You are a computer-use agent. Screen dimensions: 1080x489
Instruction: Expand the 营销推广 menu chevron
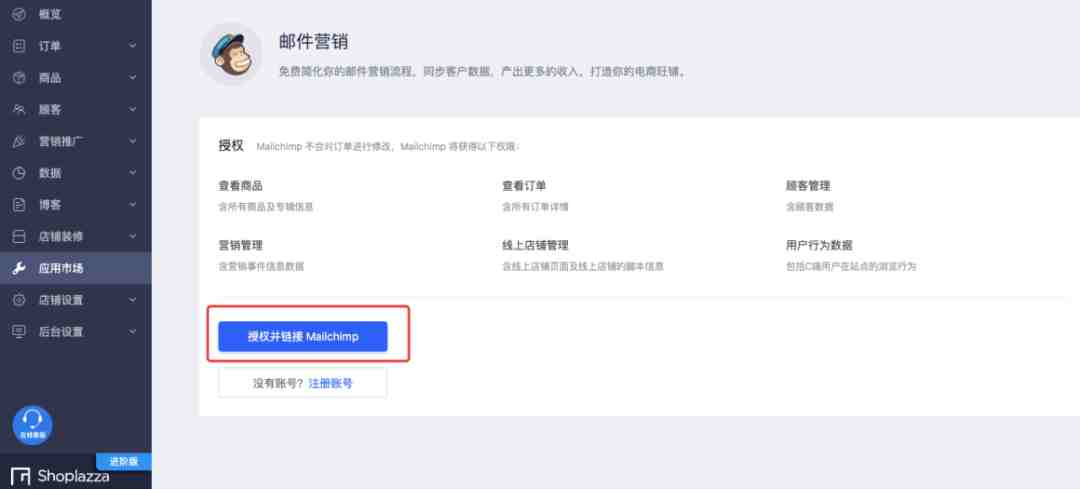point(132,141)
